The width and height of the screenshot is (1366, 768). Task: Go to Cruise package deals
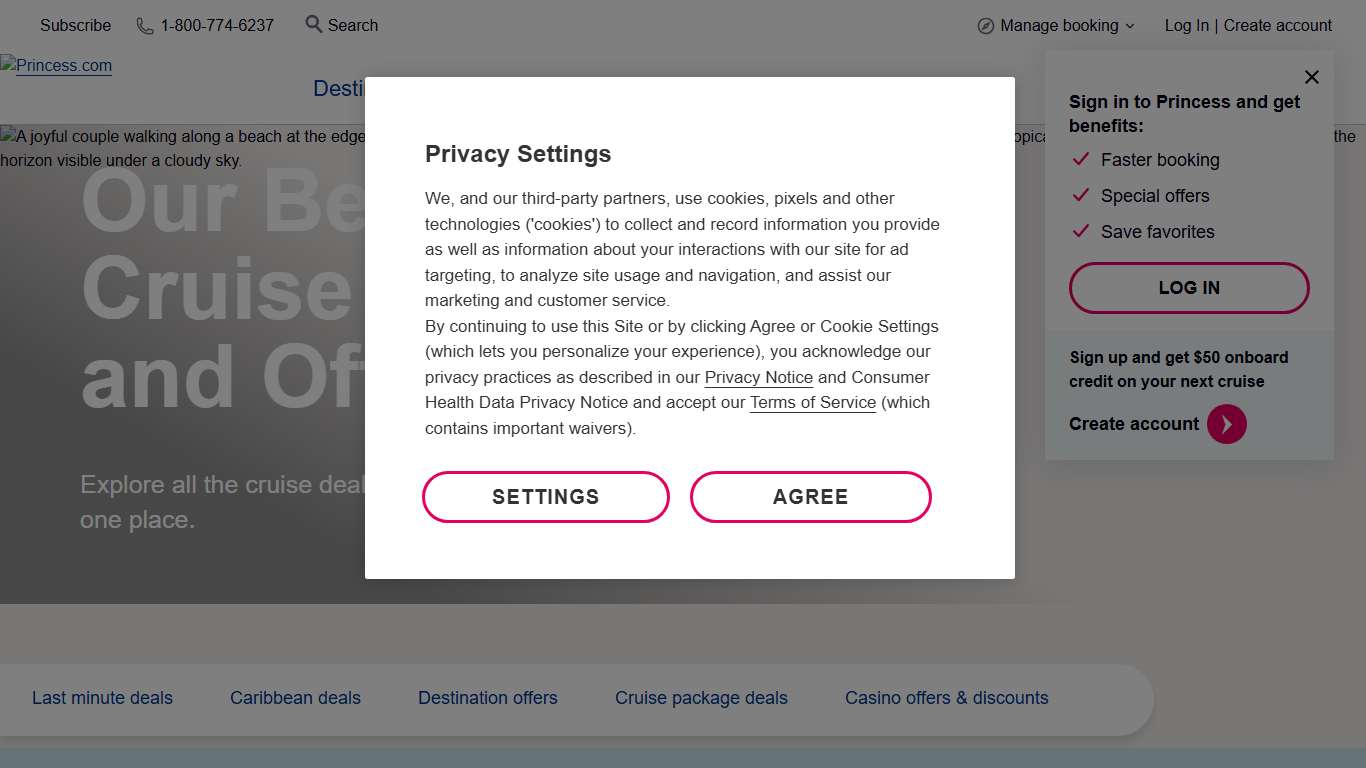point(701,698)
